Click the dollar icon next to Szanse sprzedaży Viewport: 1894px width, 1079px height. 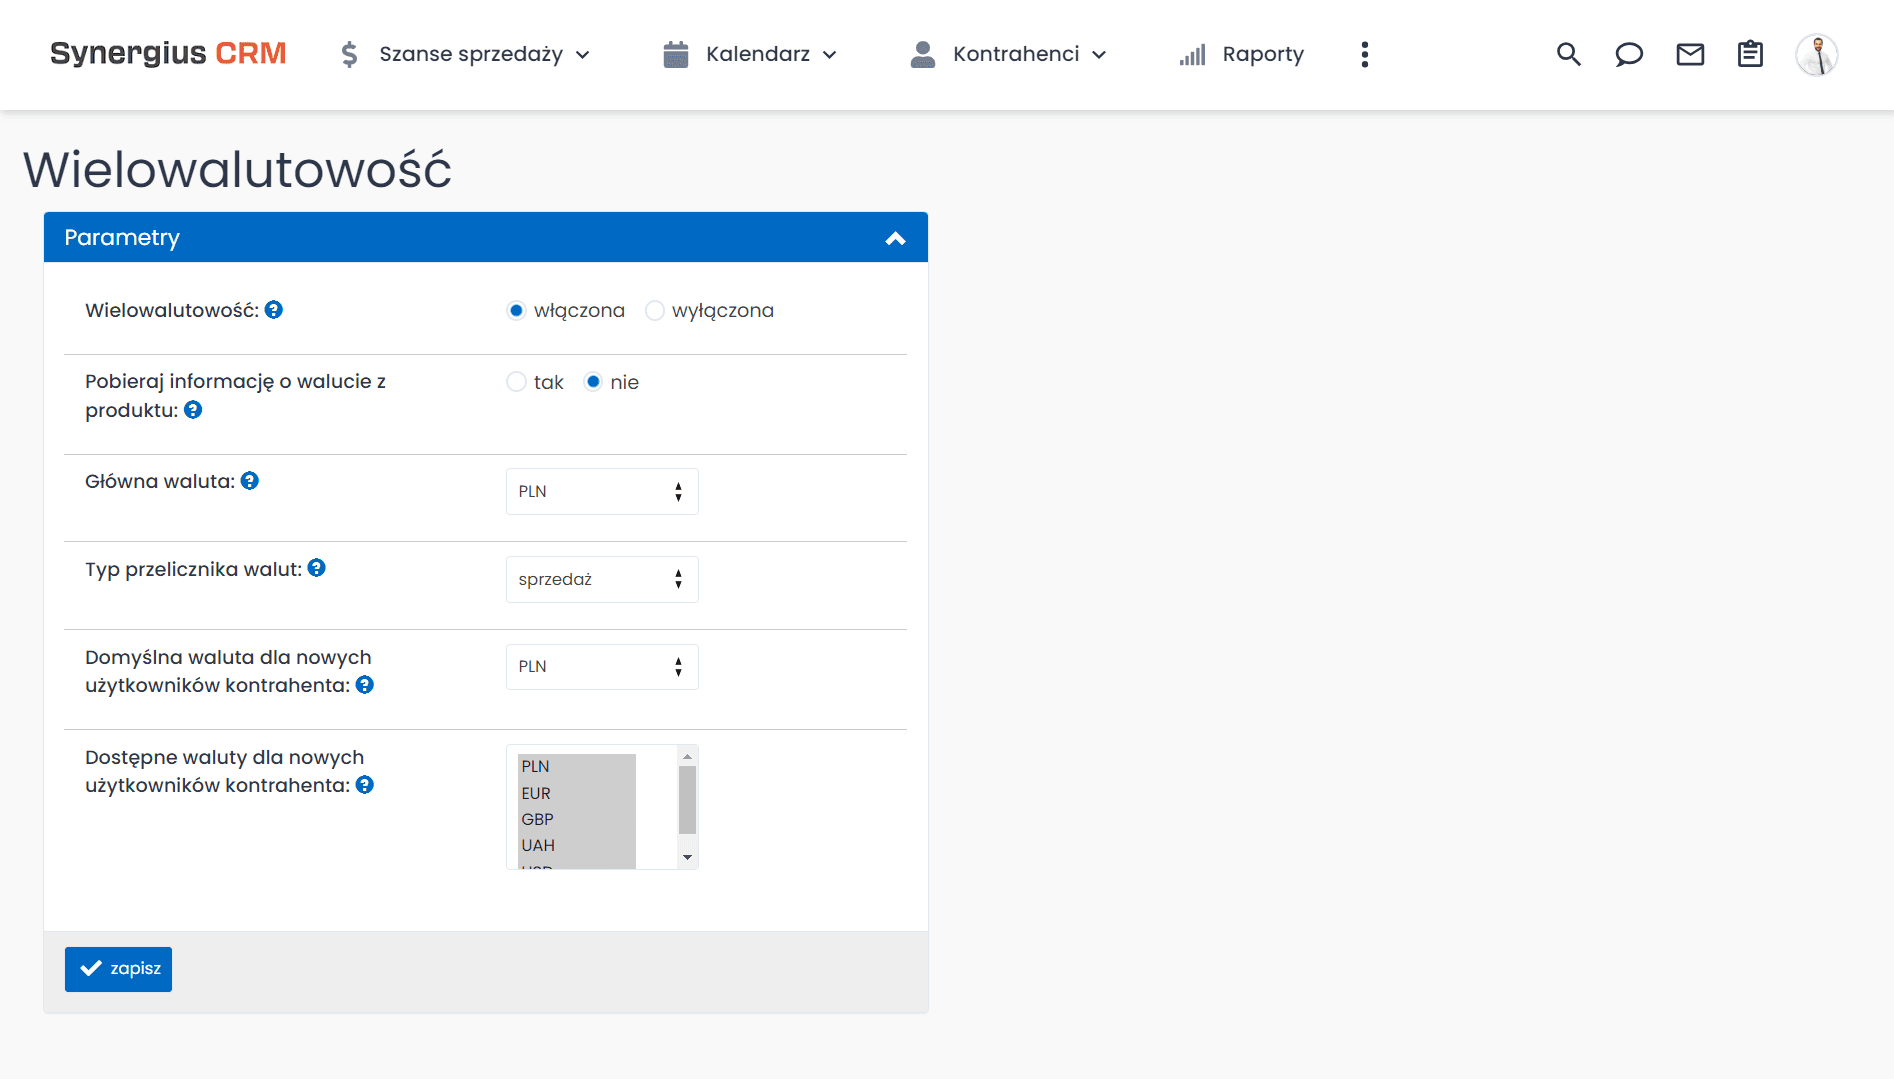pyautogui.click(x=349, y=54)
